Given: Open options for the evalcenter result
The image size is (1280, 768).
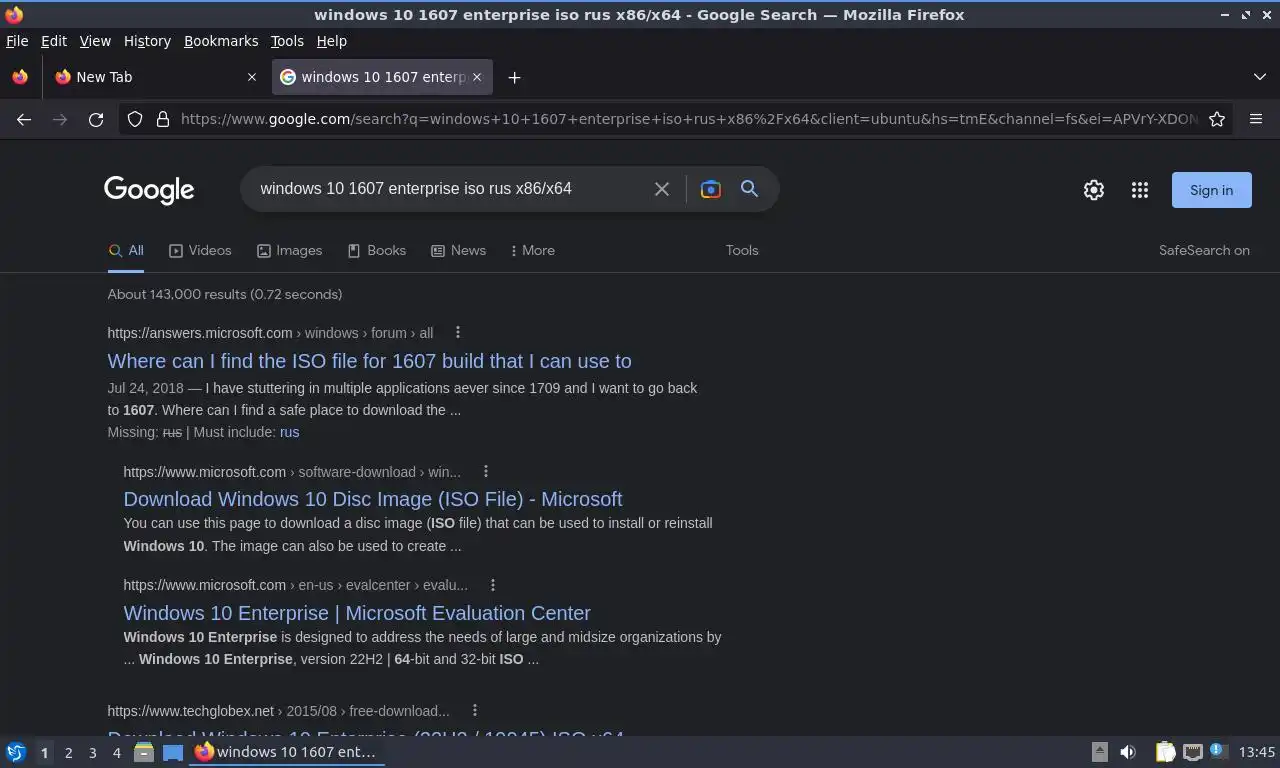Looking at the screenshot, I should click(492, 585).
